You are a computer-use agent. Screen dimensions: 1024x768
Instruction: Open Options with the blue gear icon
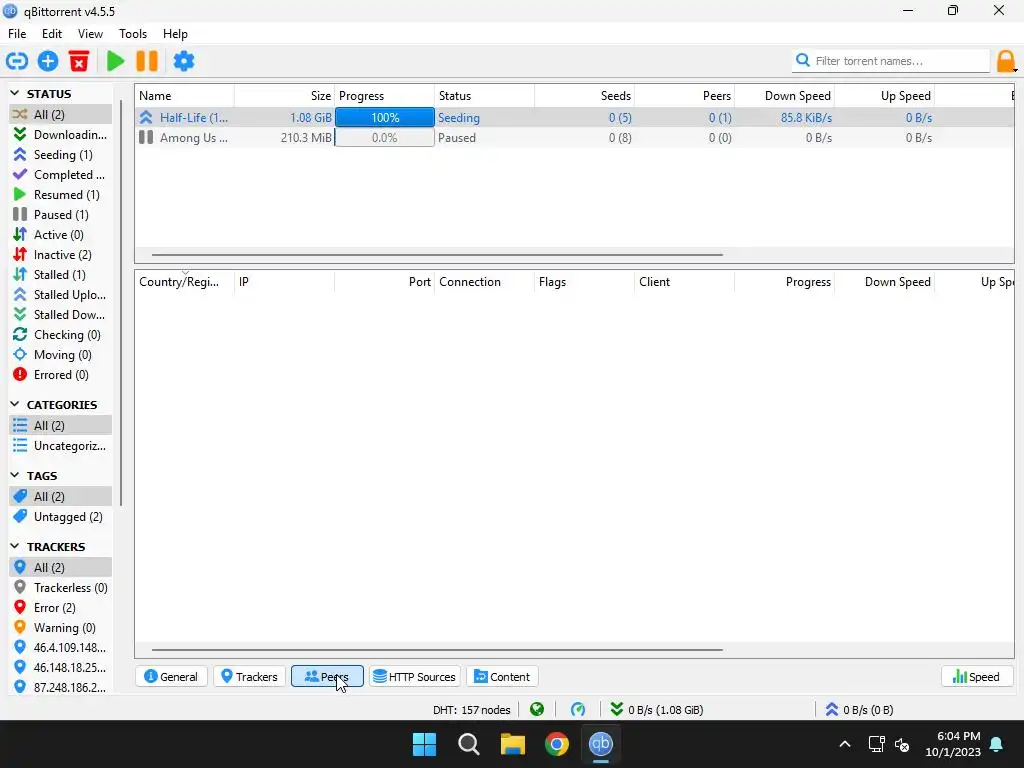(x=184, y=61)
